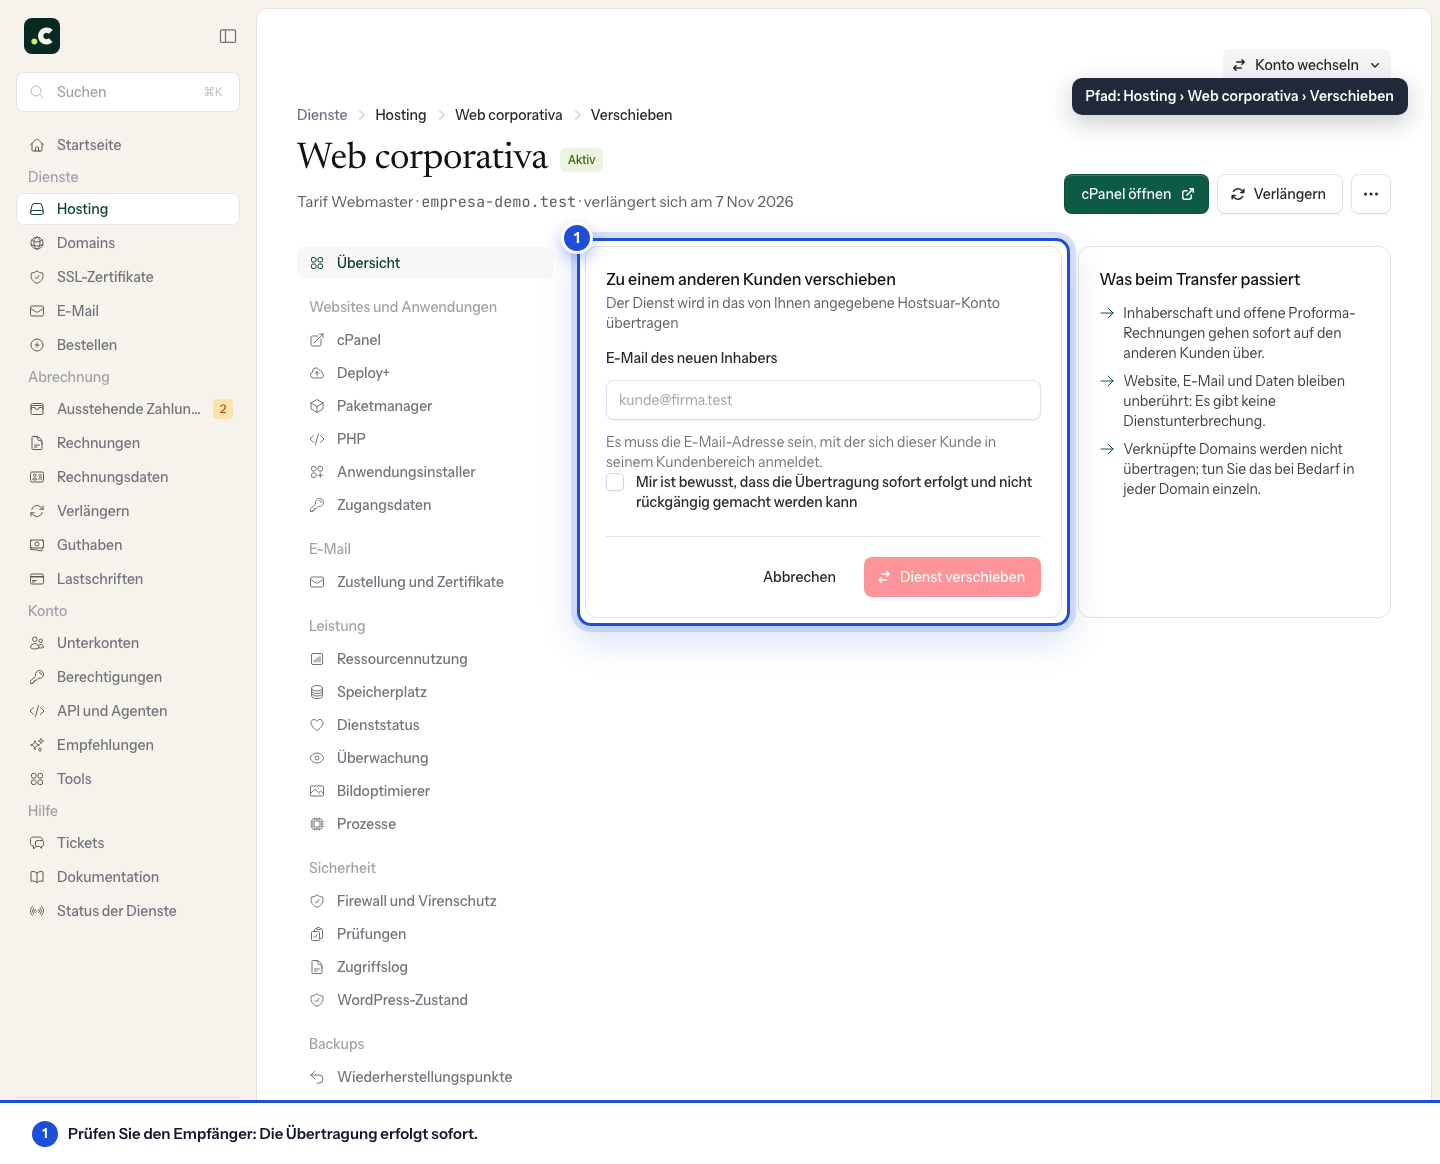The height and width of the screenshot is (1164, 1440).
Task: Open Zugangsdaten in the service menu
Action: point(425,505)
